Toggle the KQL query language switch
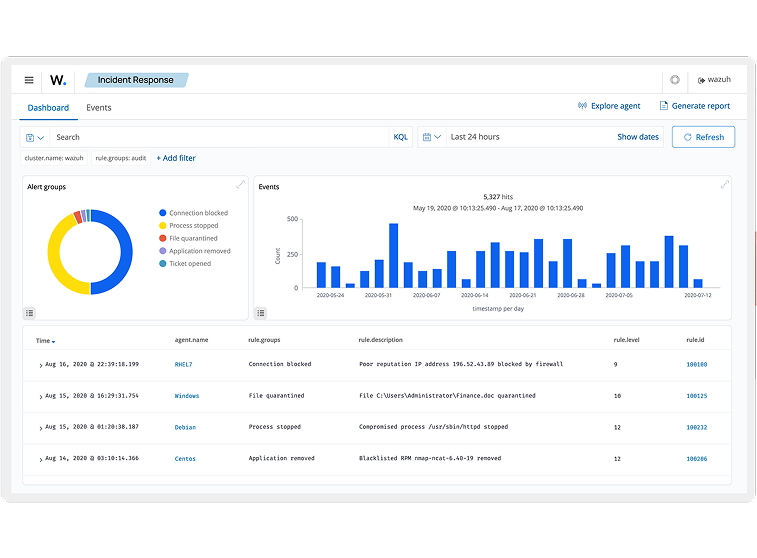This screenshot has width=757, height=558. pyautogui.click(x=400, y=137)
